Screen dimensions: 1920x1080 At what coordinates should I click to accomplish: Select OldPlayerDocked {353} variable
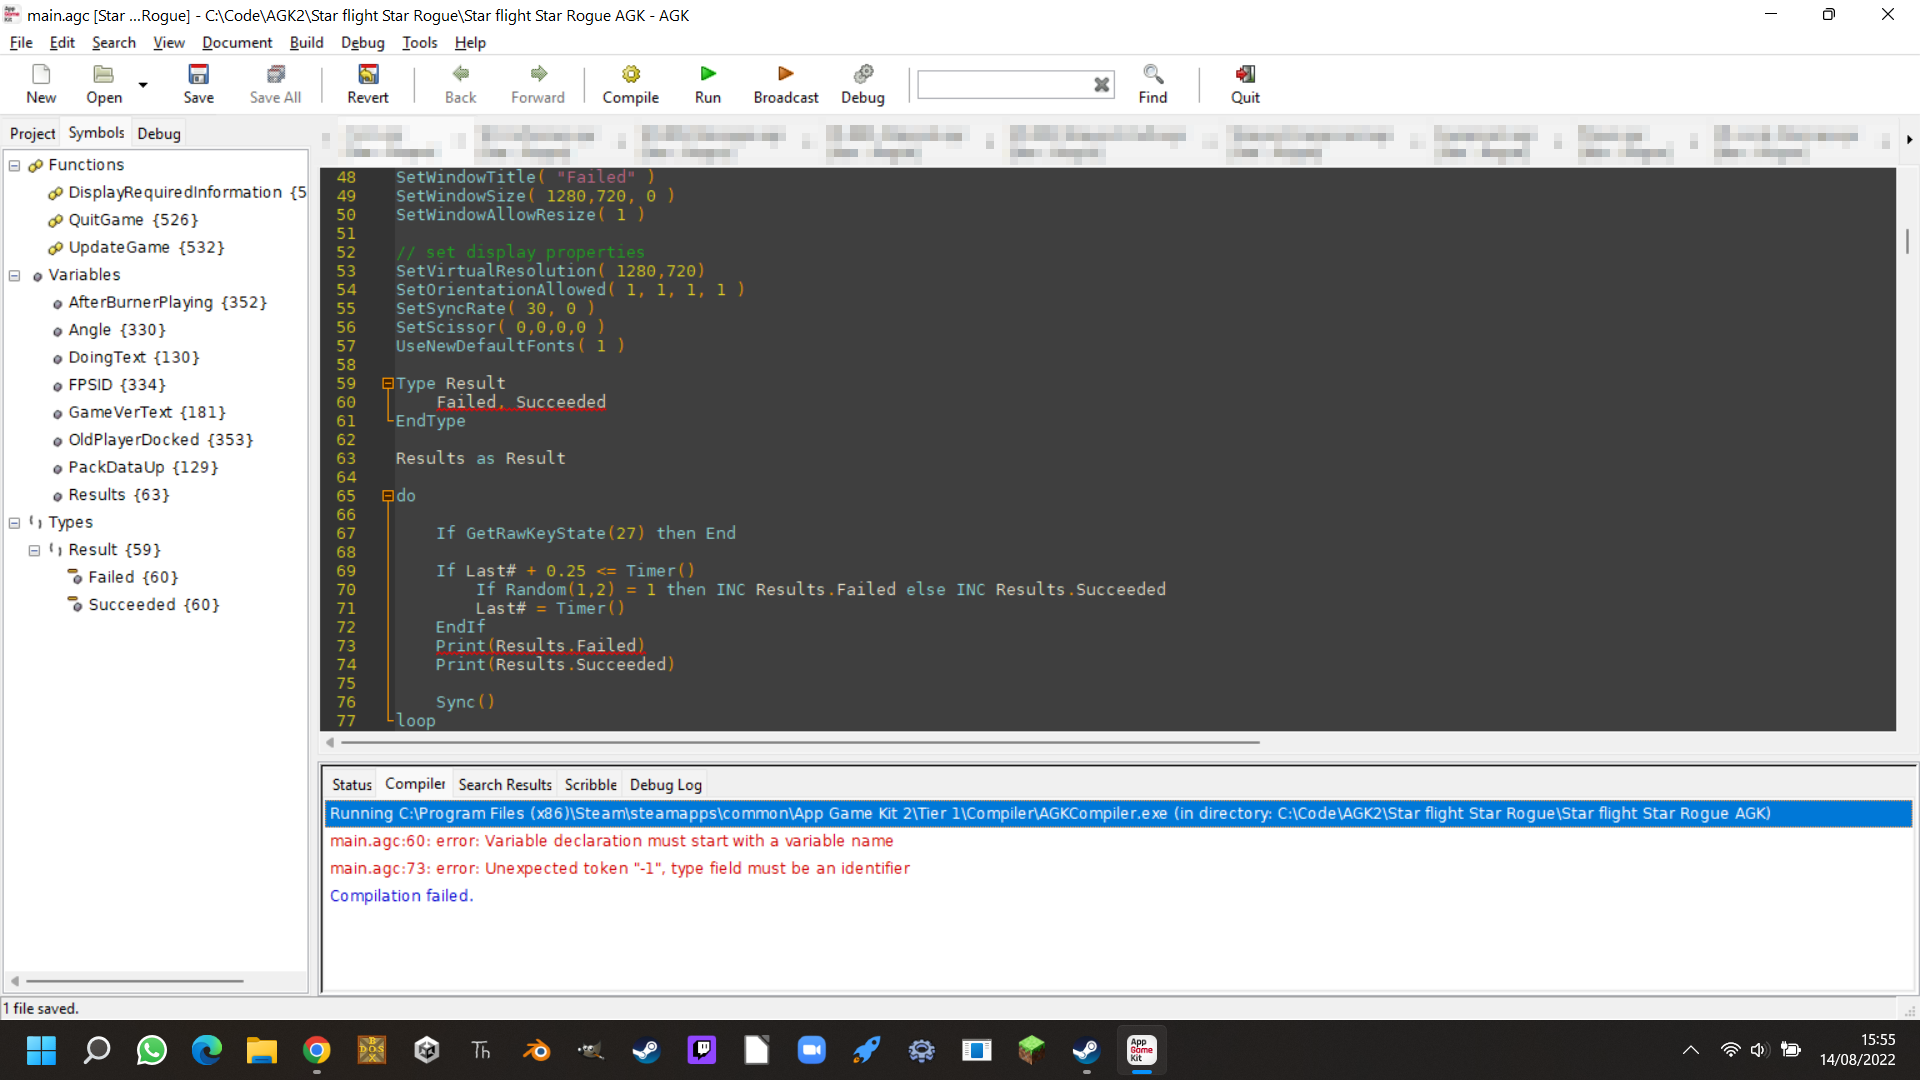[152, 439]
